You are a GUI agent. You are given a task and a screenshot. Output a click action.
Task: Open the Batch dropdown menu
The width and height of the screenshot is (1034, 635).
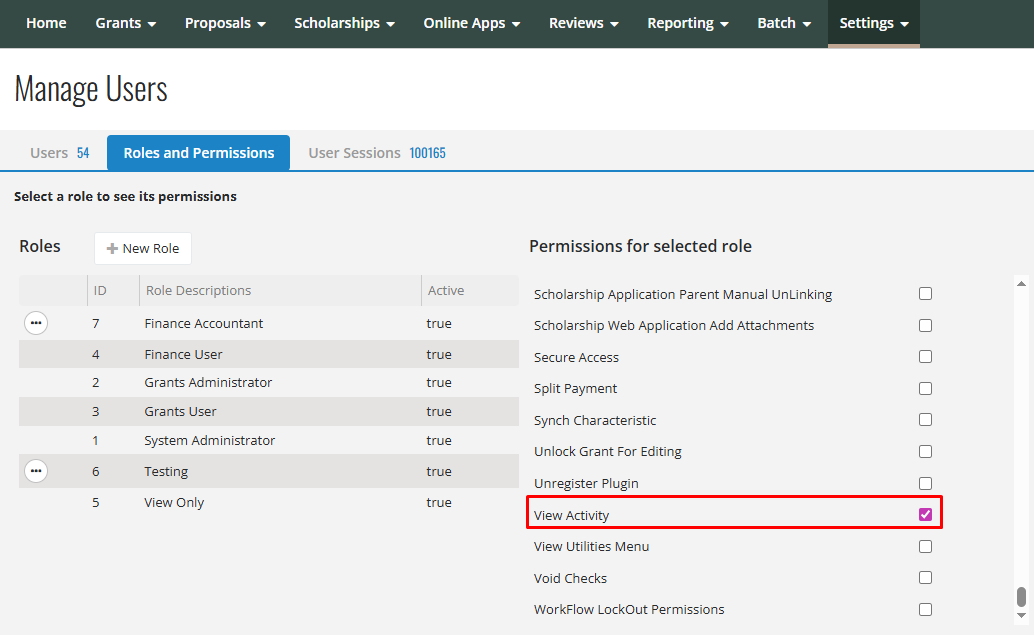pos(784,23)
